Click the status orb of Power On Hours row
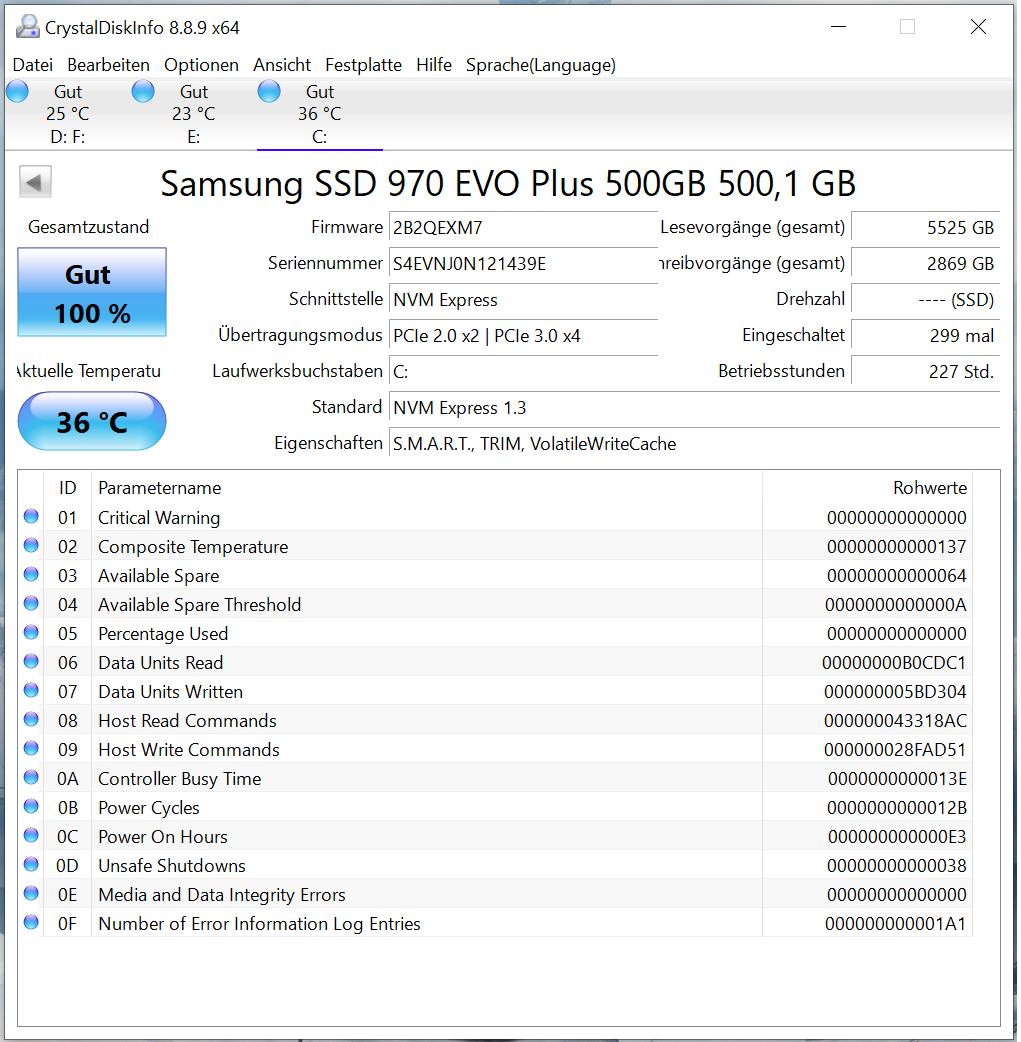1021x1042 pixels. [x=31, y=835]
